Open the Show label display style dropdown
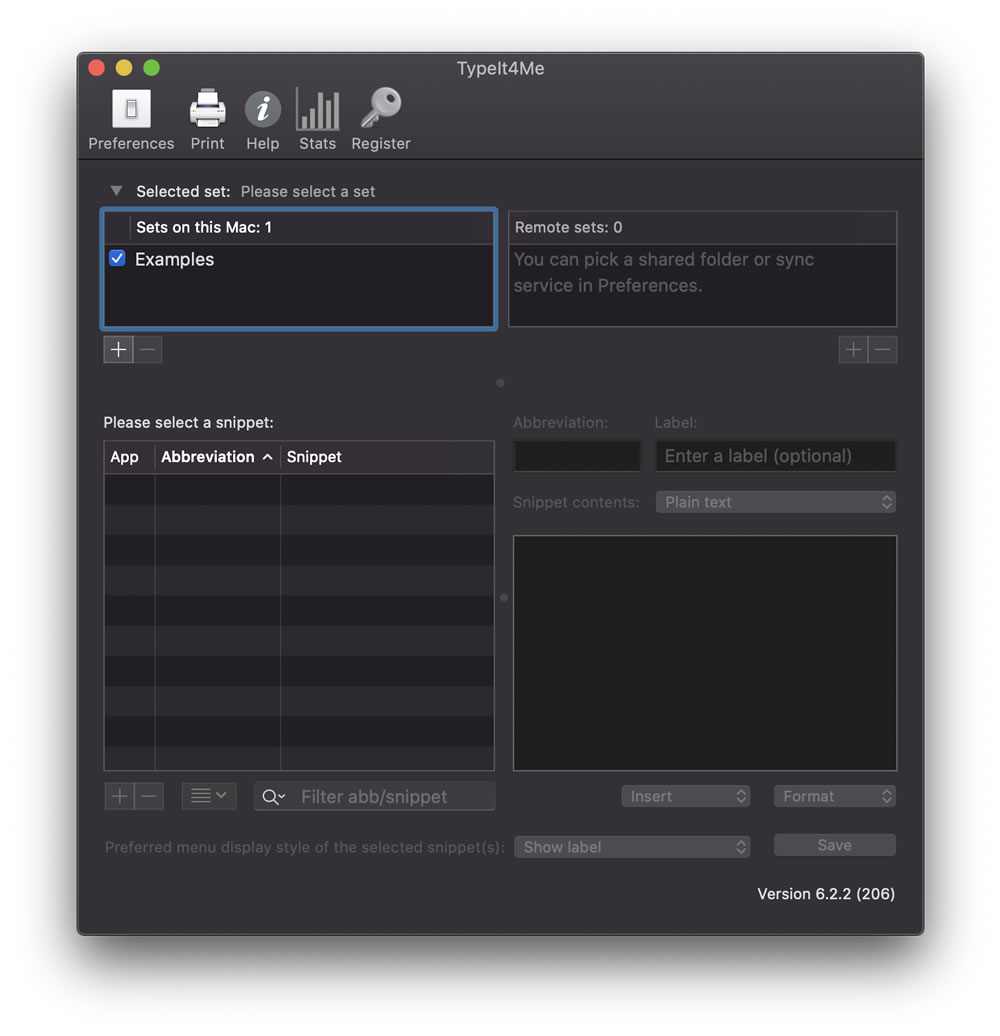This screenshot has height=1036, width=1000. 632,847
